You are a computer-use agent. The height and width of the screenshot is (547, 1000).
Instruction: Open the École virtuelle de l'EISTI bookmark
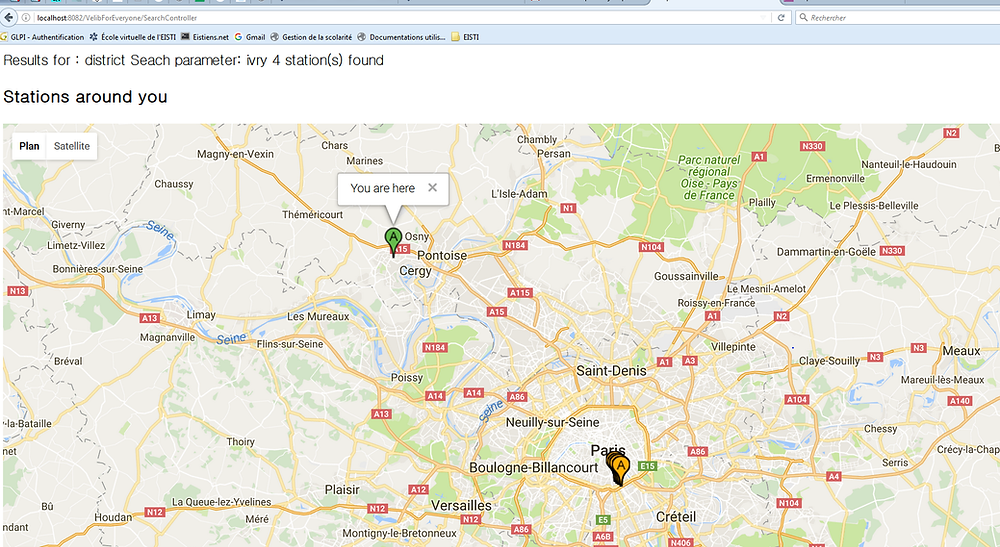coord(133,37)
